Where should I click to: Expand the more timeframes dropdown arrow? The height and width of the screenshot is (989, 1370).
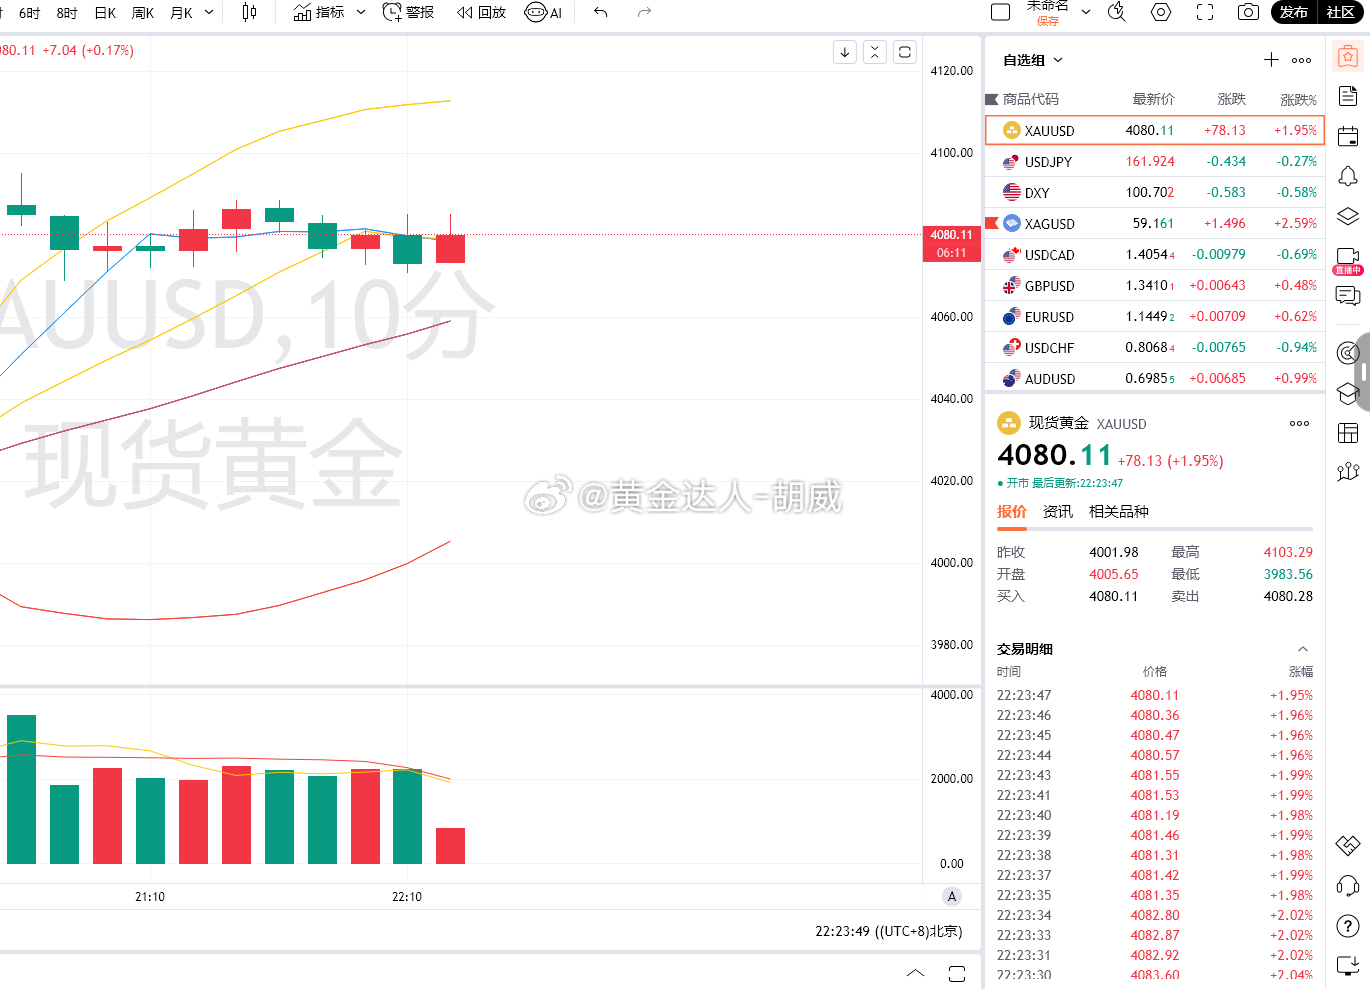coord(209,12)
